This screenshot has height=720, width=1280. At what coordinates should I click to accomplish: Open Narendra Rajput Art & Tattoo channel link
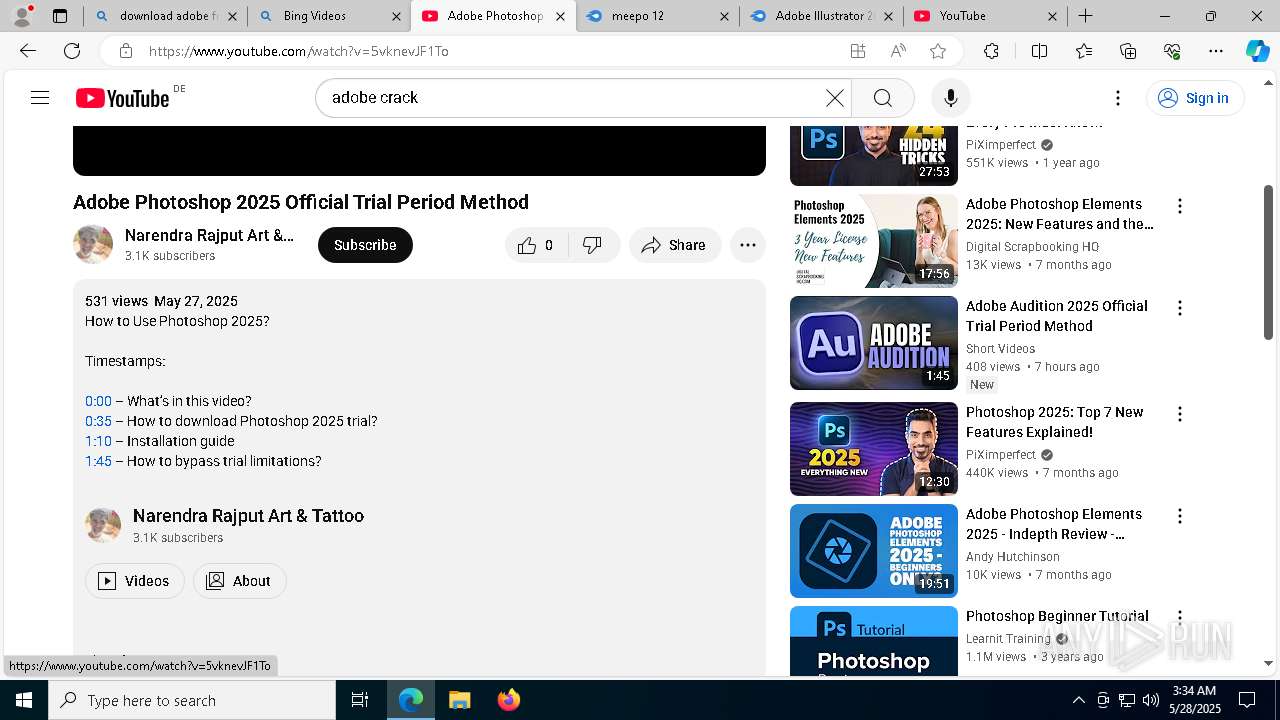coord(248,516)
